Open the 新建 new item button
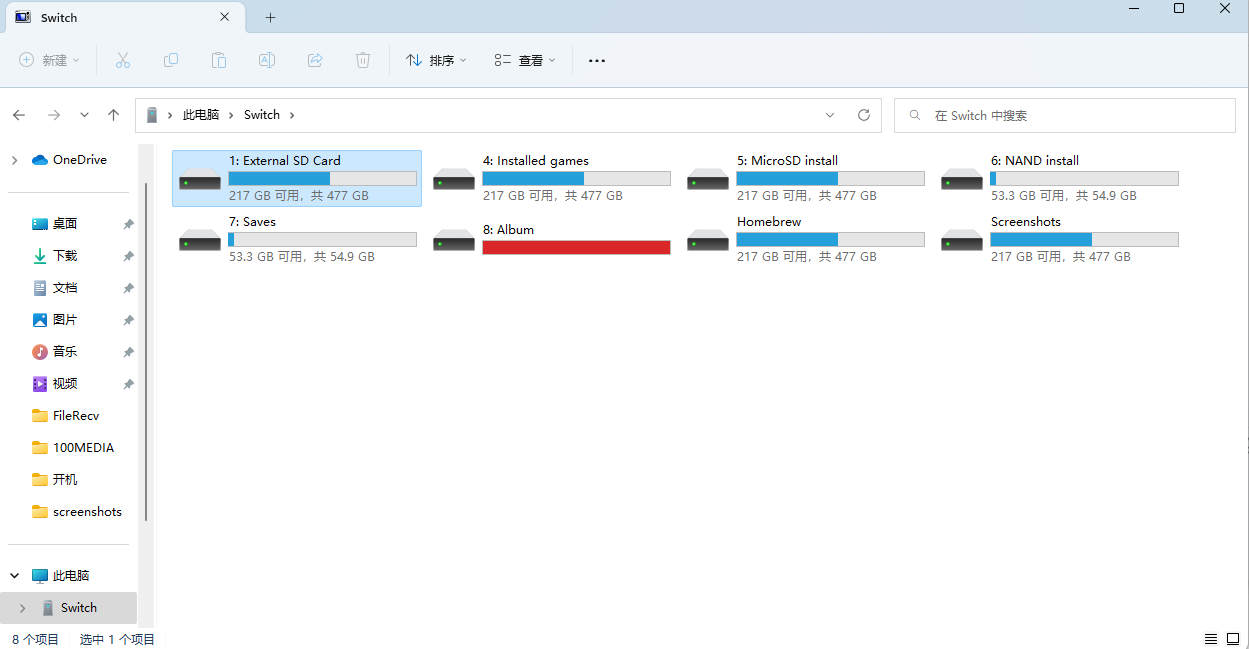Screen dimensions: 1249x649 pyautogui.click(x=50, y=61)
